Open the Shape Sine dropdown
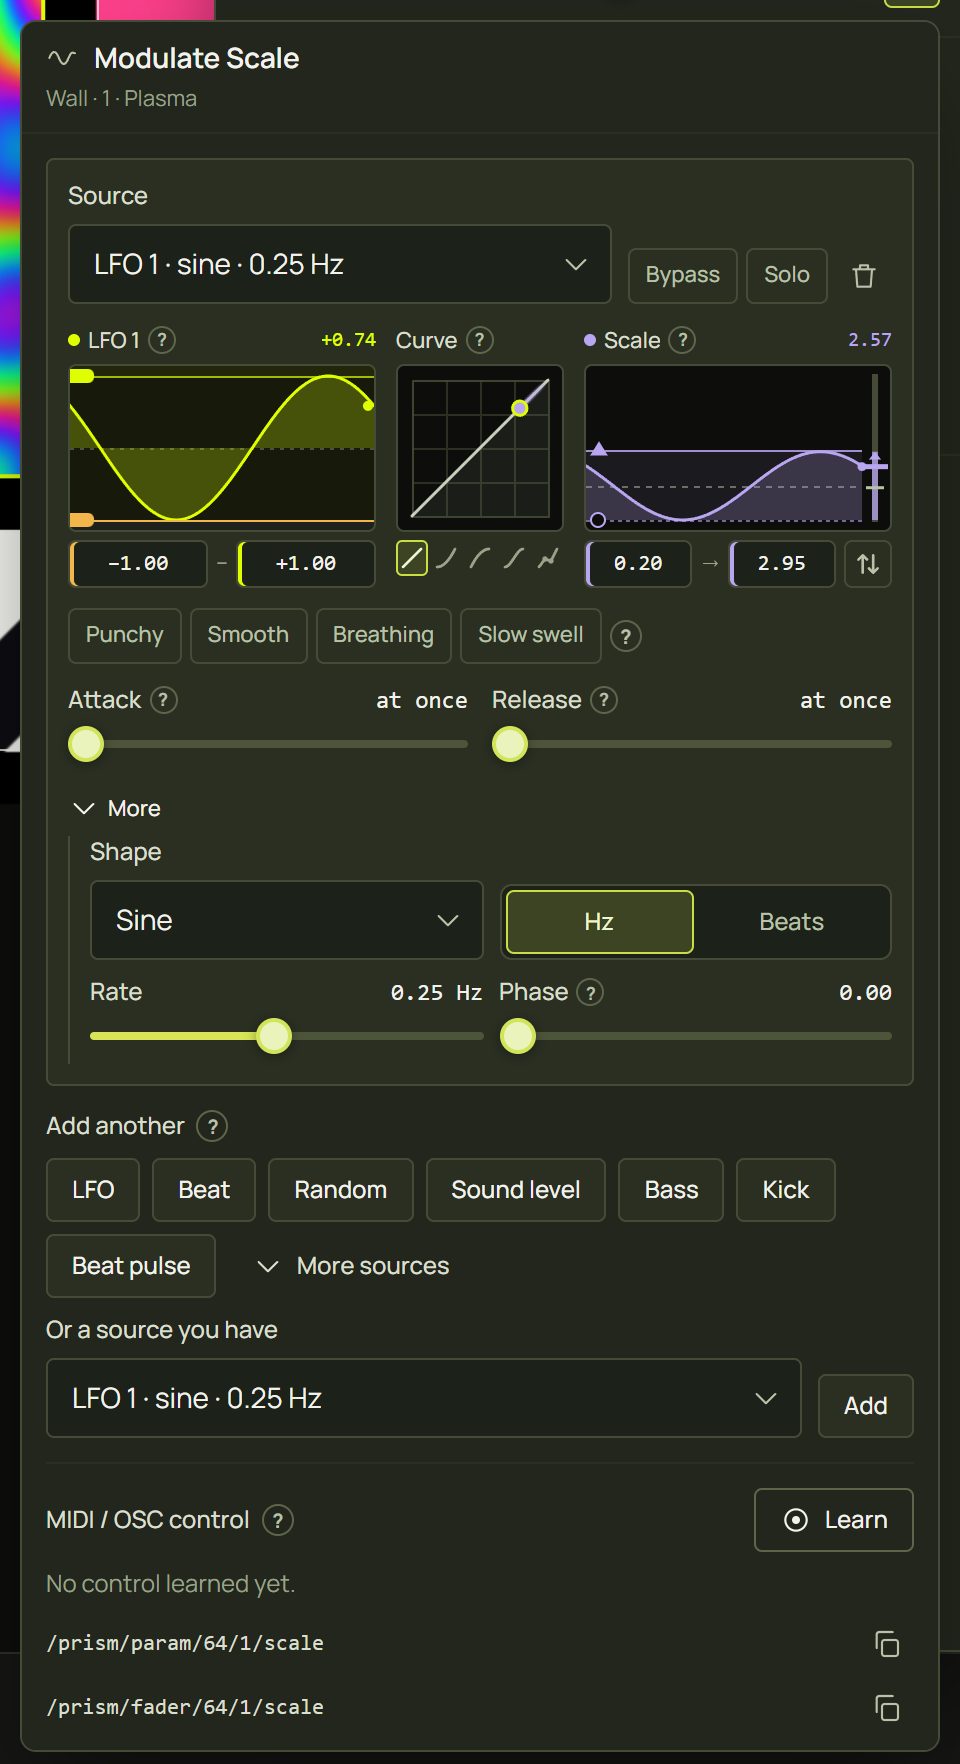Viewport: 960px width, 1764px height. 287,920
